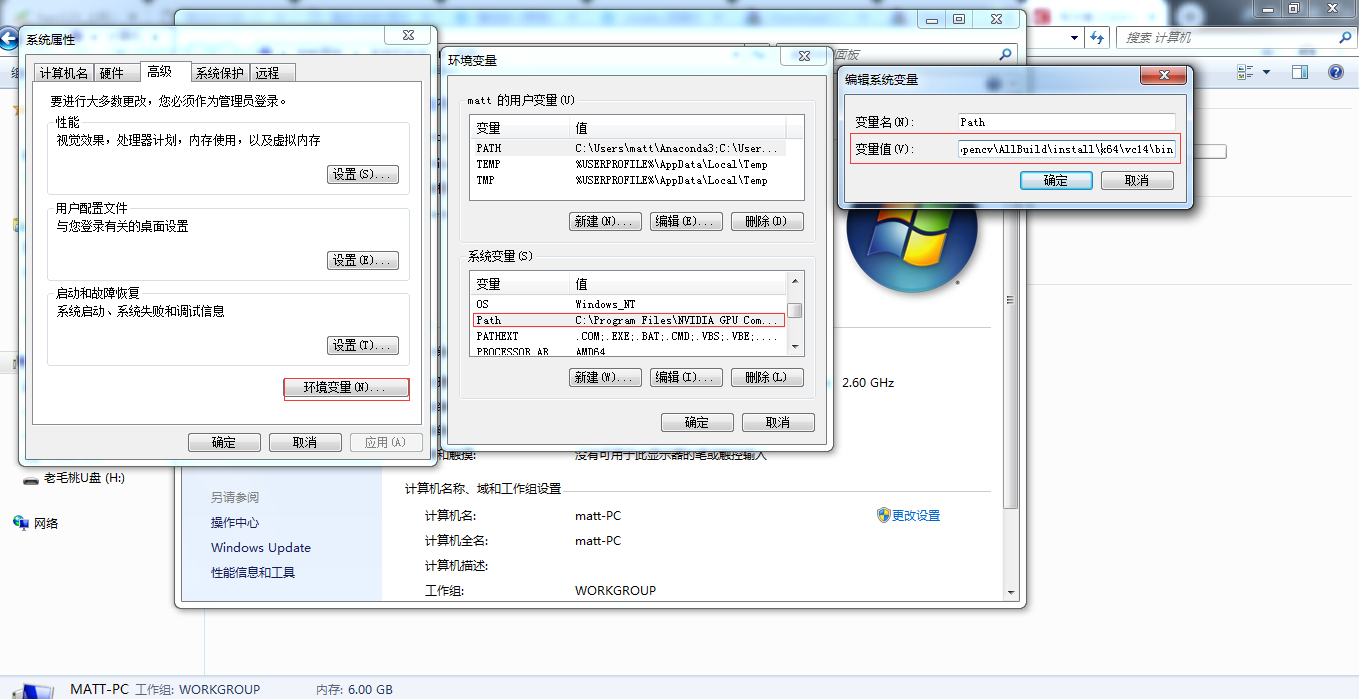1359x699 pixels.
Task: Switch to the 计算机名 tab
Action: pos(64,72)
